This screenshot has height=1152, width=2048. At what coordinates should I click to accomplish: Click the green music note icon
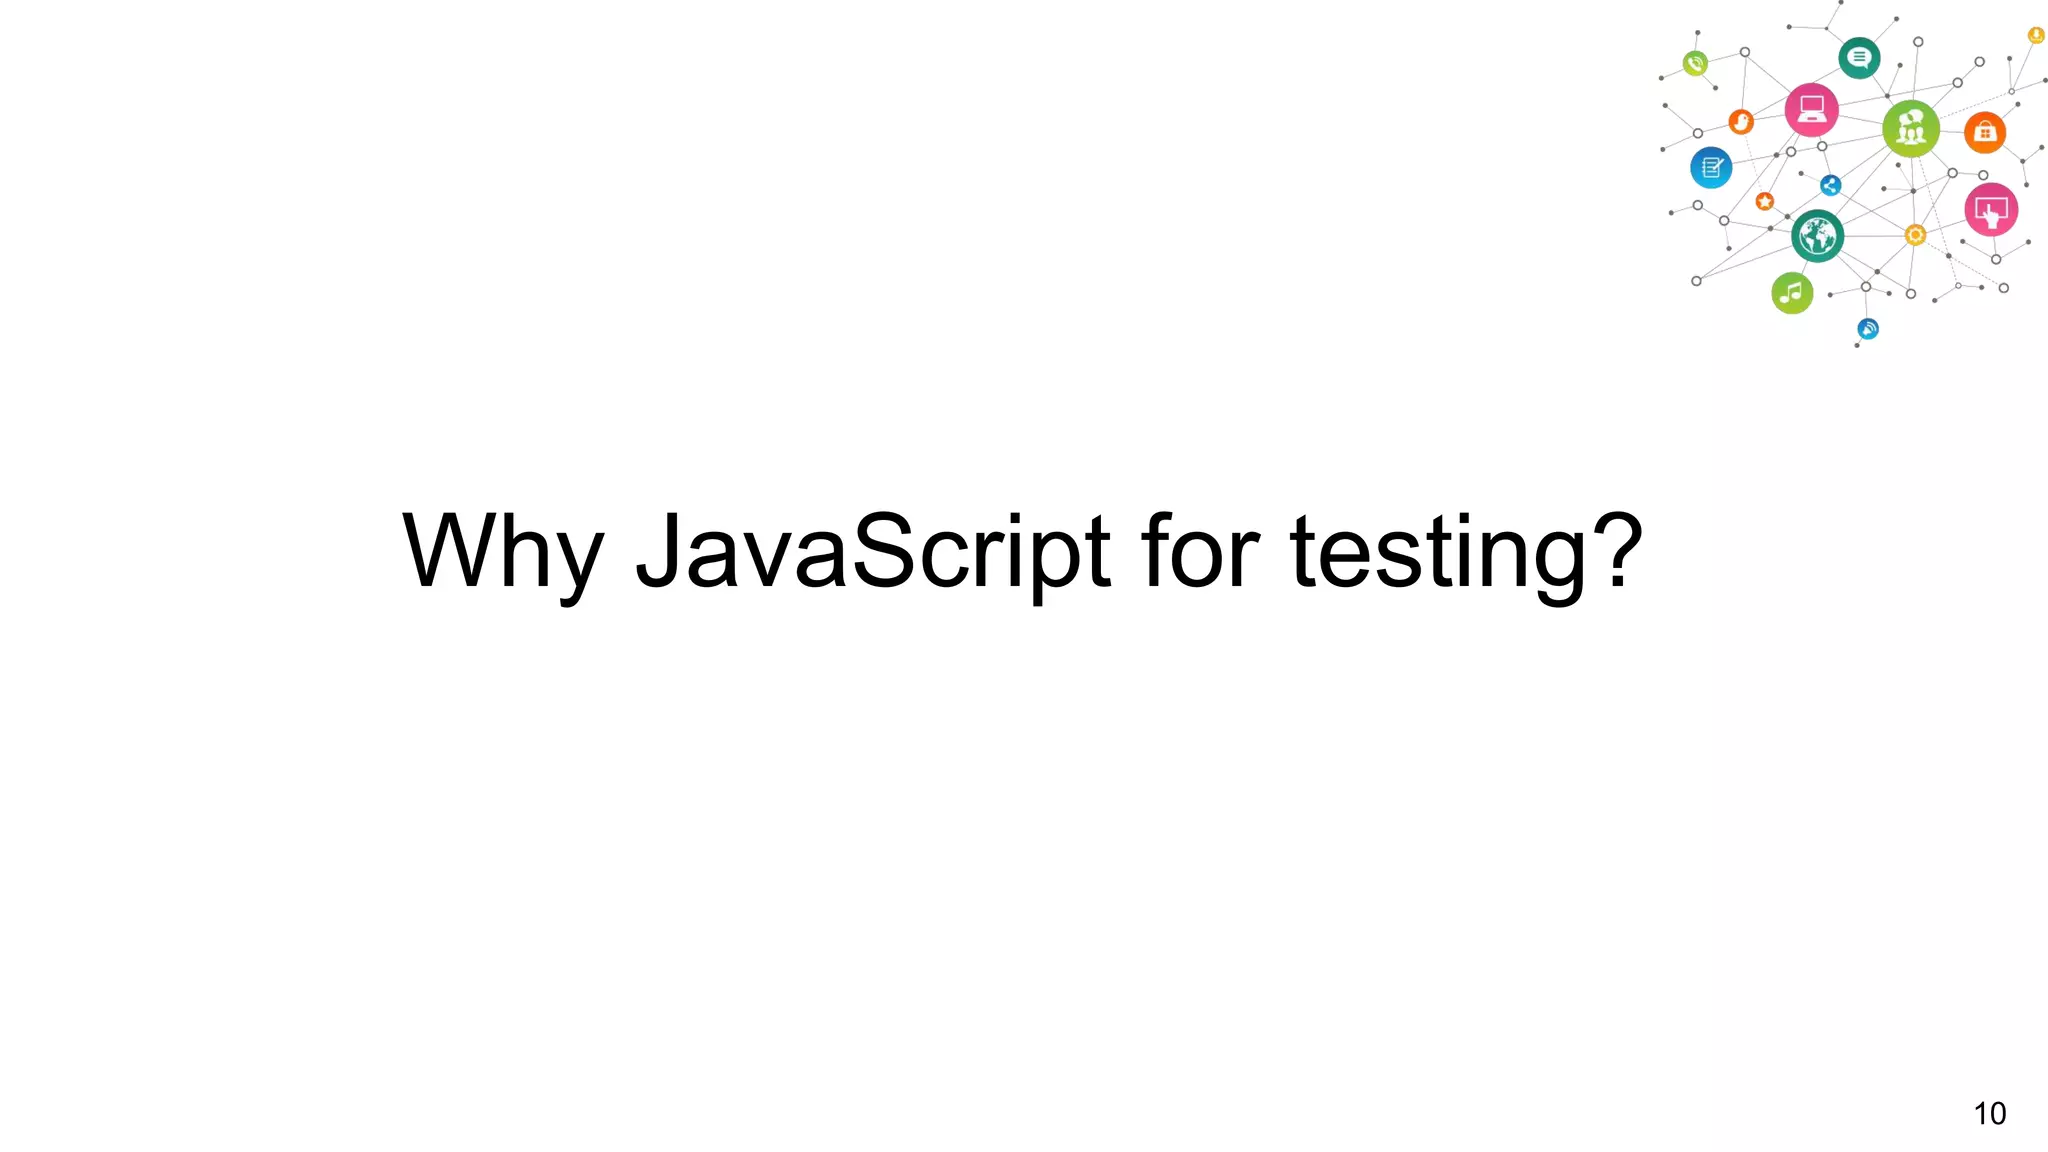pyautogui.click(x=1792, y=293)
